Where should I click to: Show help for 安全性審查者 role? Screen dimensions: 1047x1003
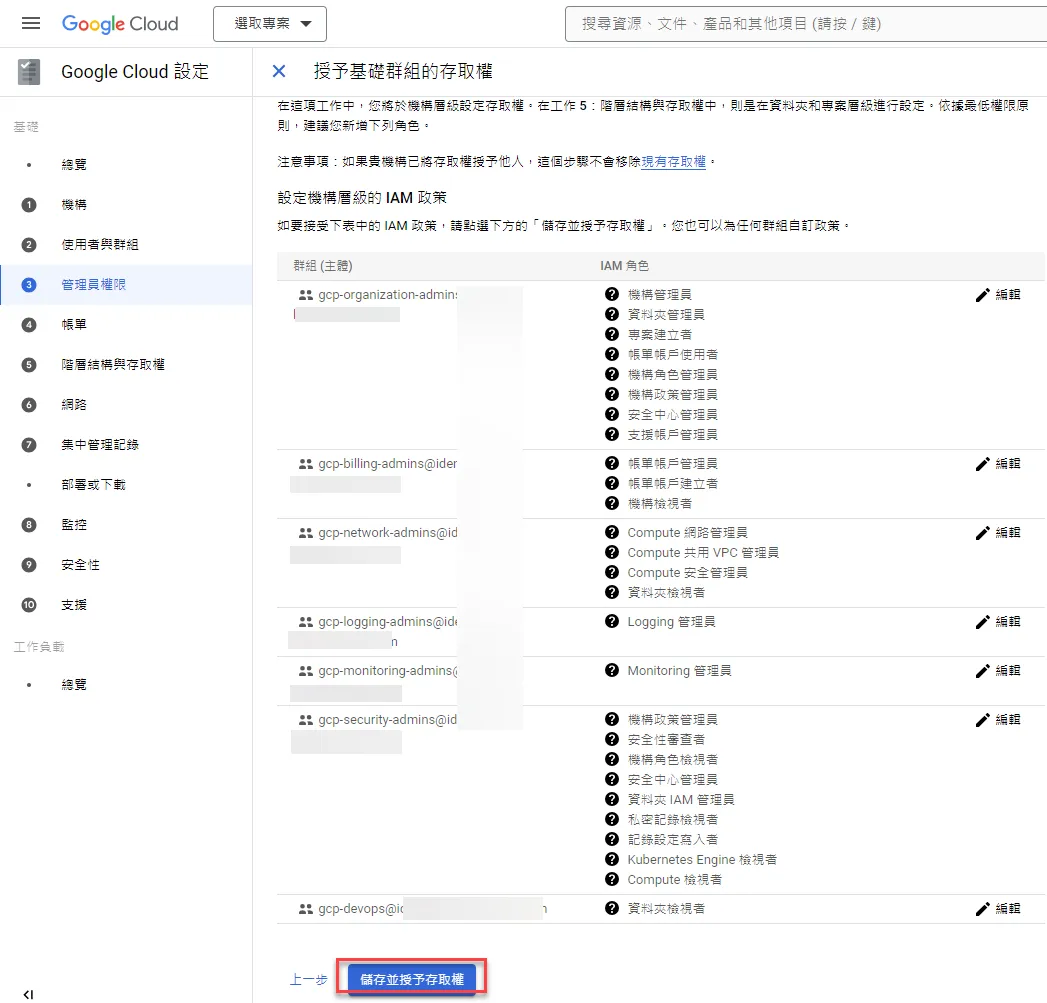[x=612, y=739]
